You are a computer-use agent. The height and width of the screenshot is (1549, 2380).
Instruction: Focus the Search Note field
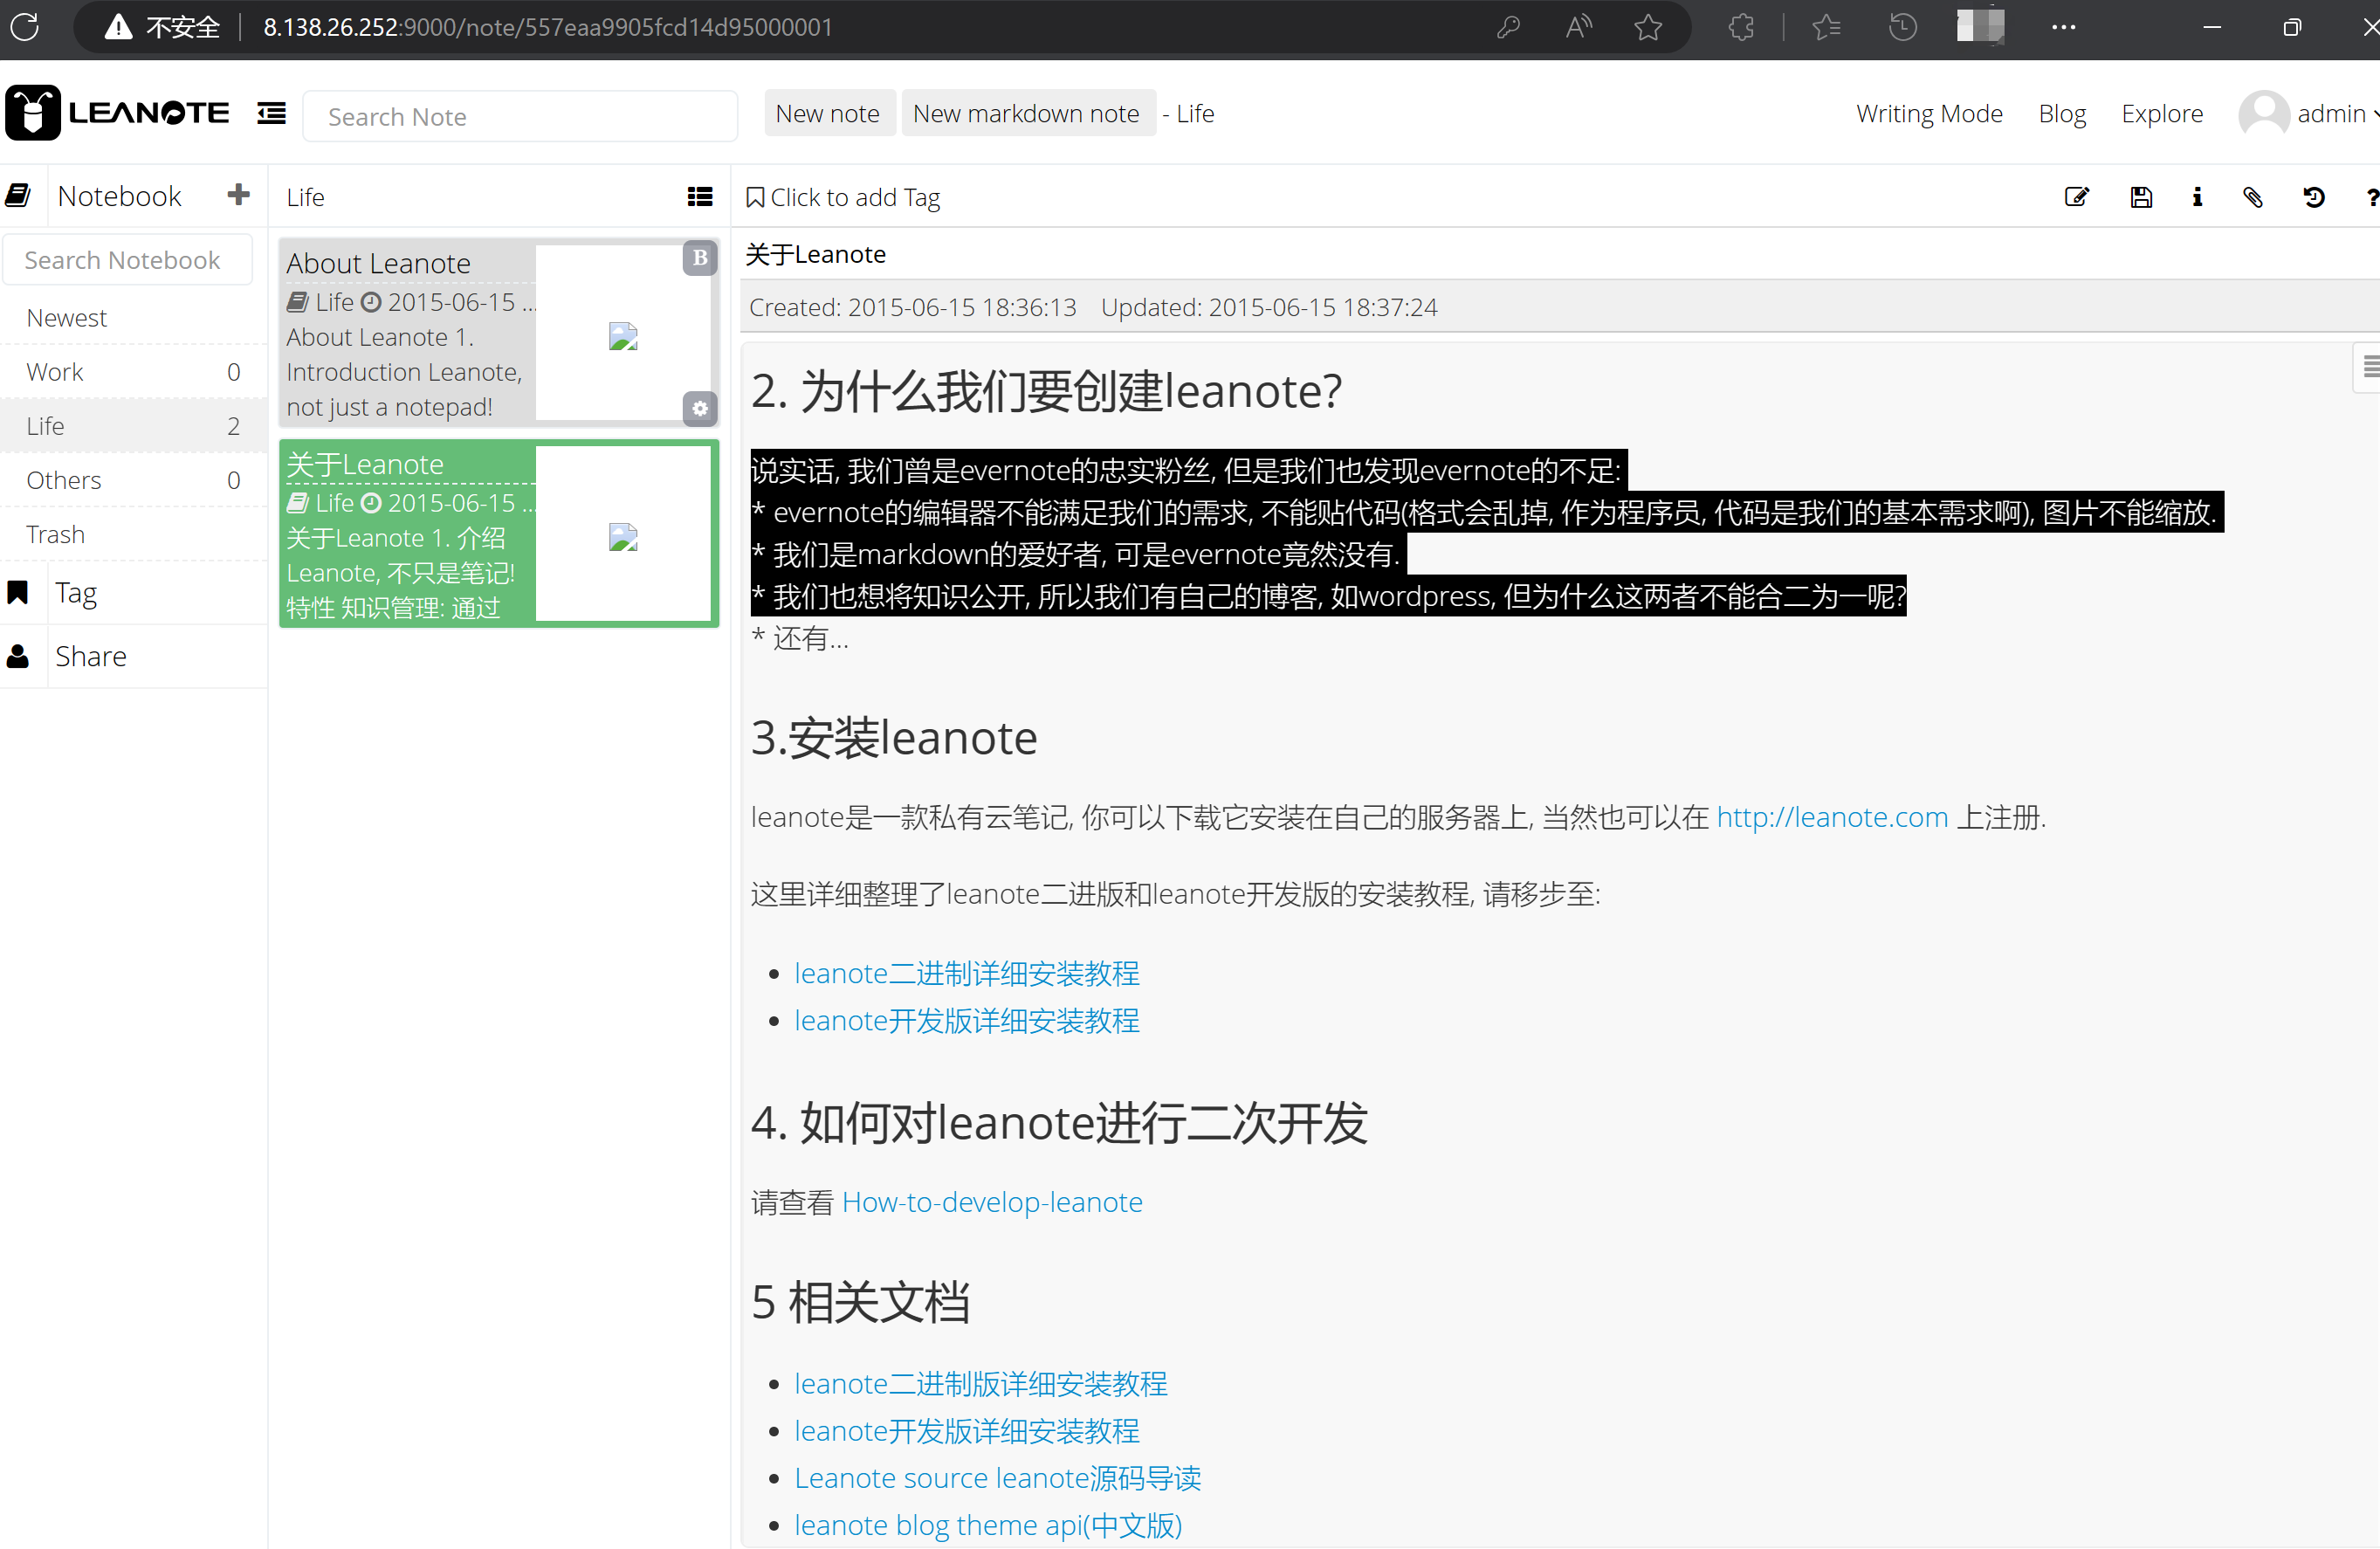pyautogui.click(x=520, y=116)
